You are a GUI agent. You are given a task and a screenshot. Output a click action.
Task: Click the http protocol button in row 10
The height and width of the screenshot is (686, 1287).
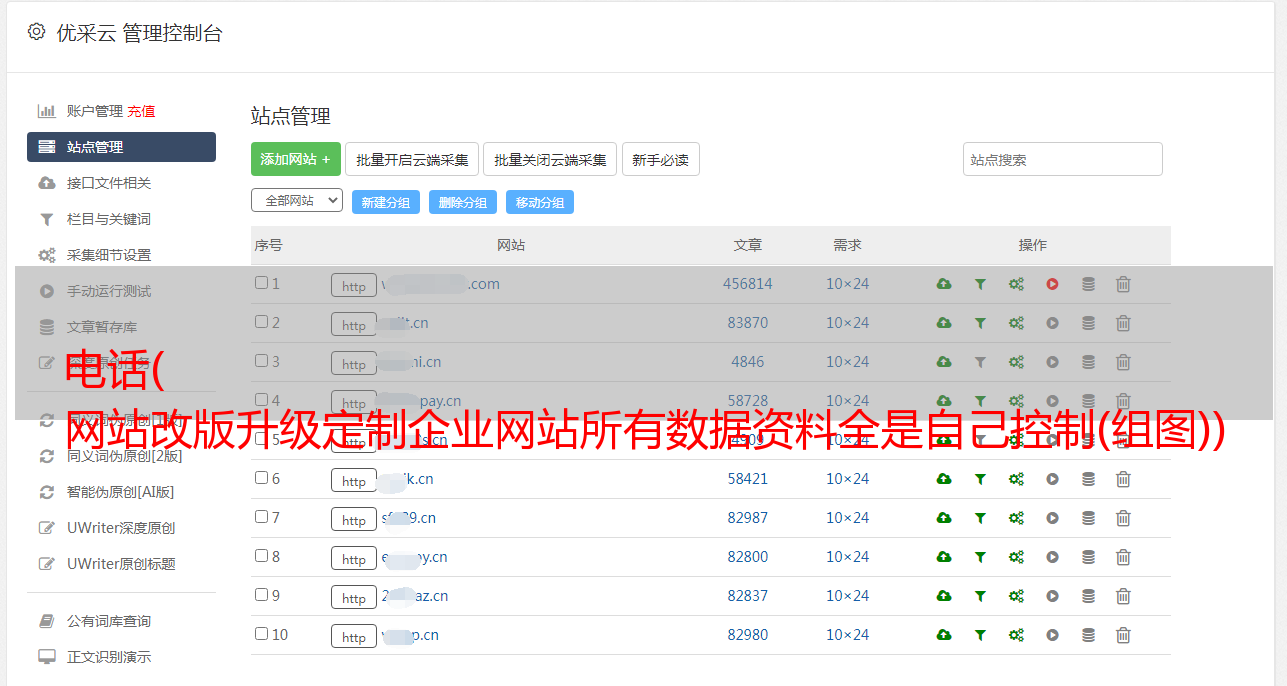(x=354, y=637)
